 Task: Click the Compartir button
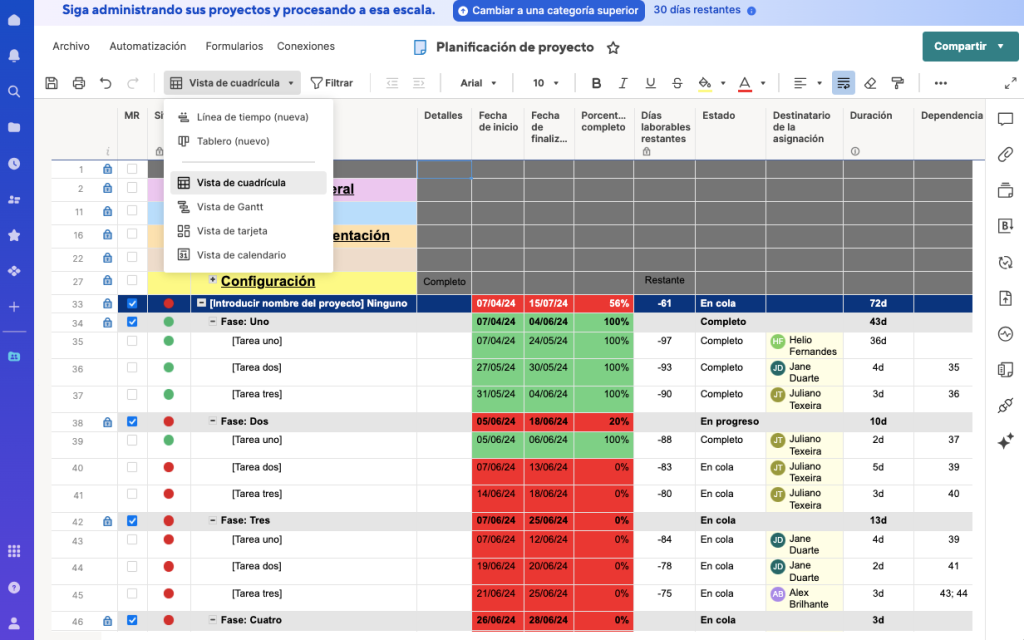[x=960, y=46]
